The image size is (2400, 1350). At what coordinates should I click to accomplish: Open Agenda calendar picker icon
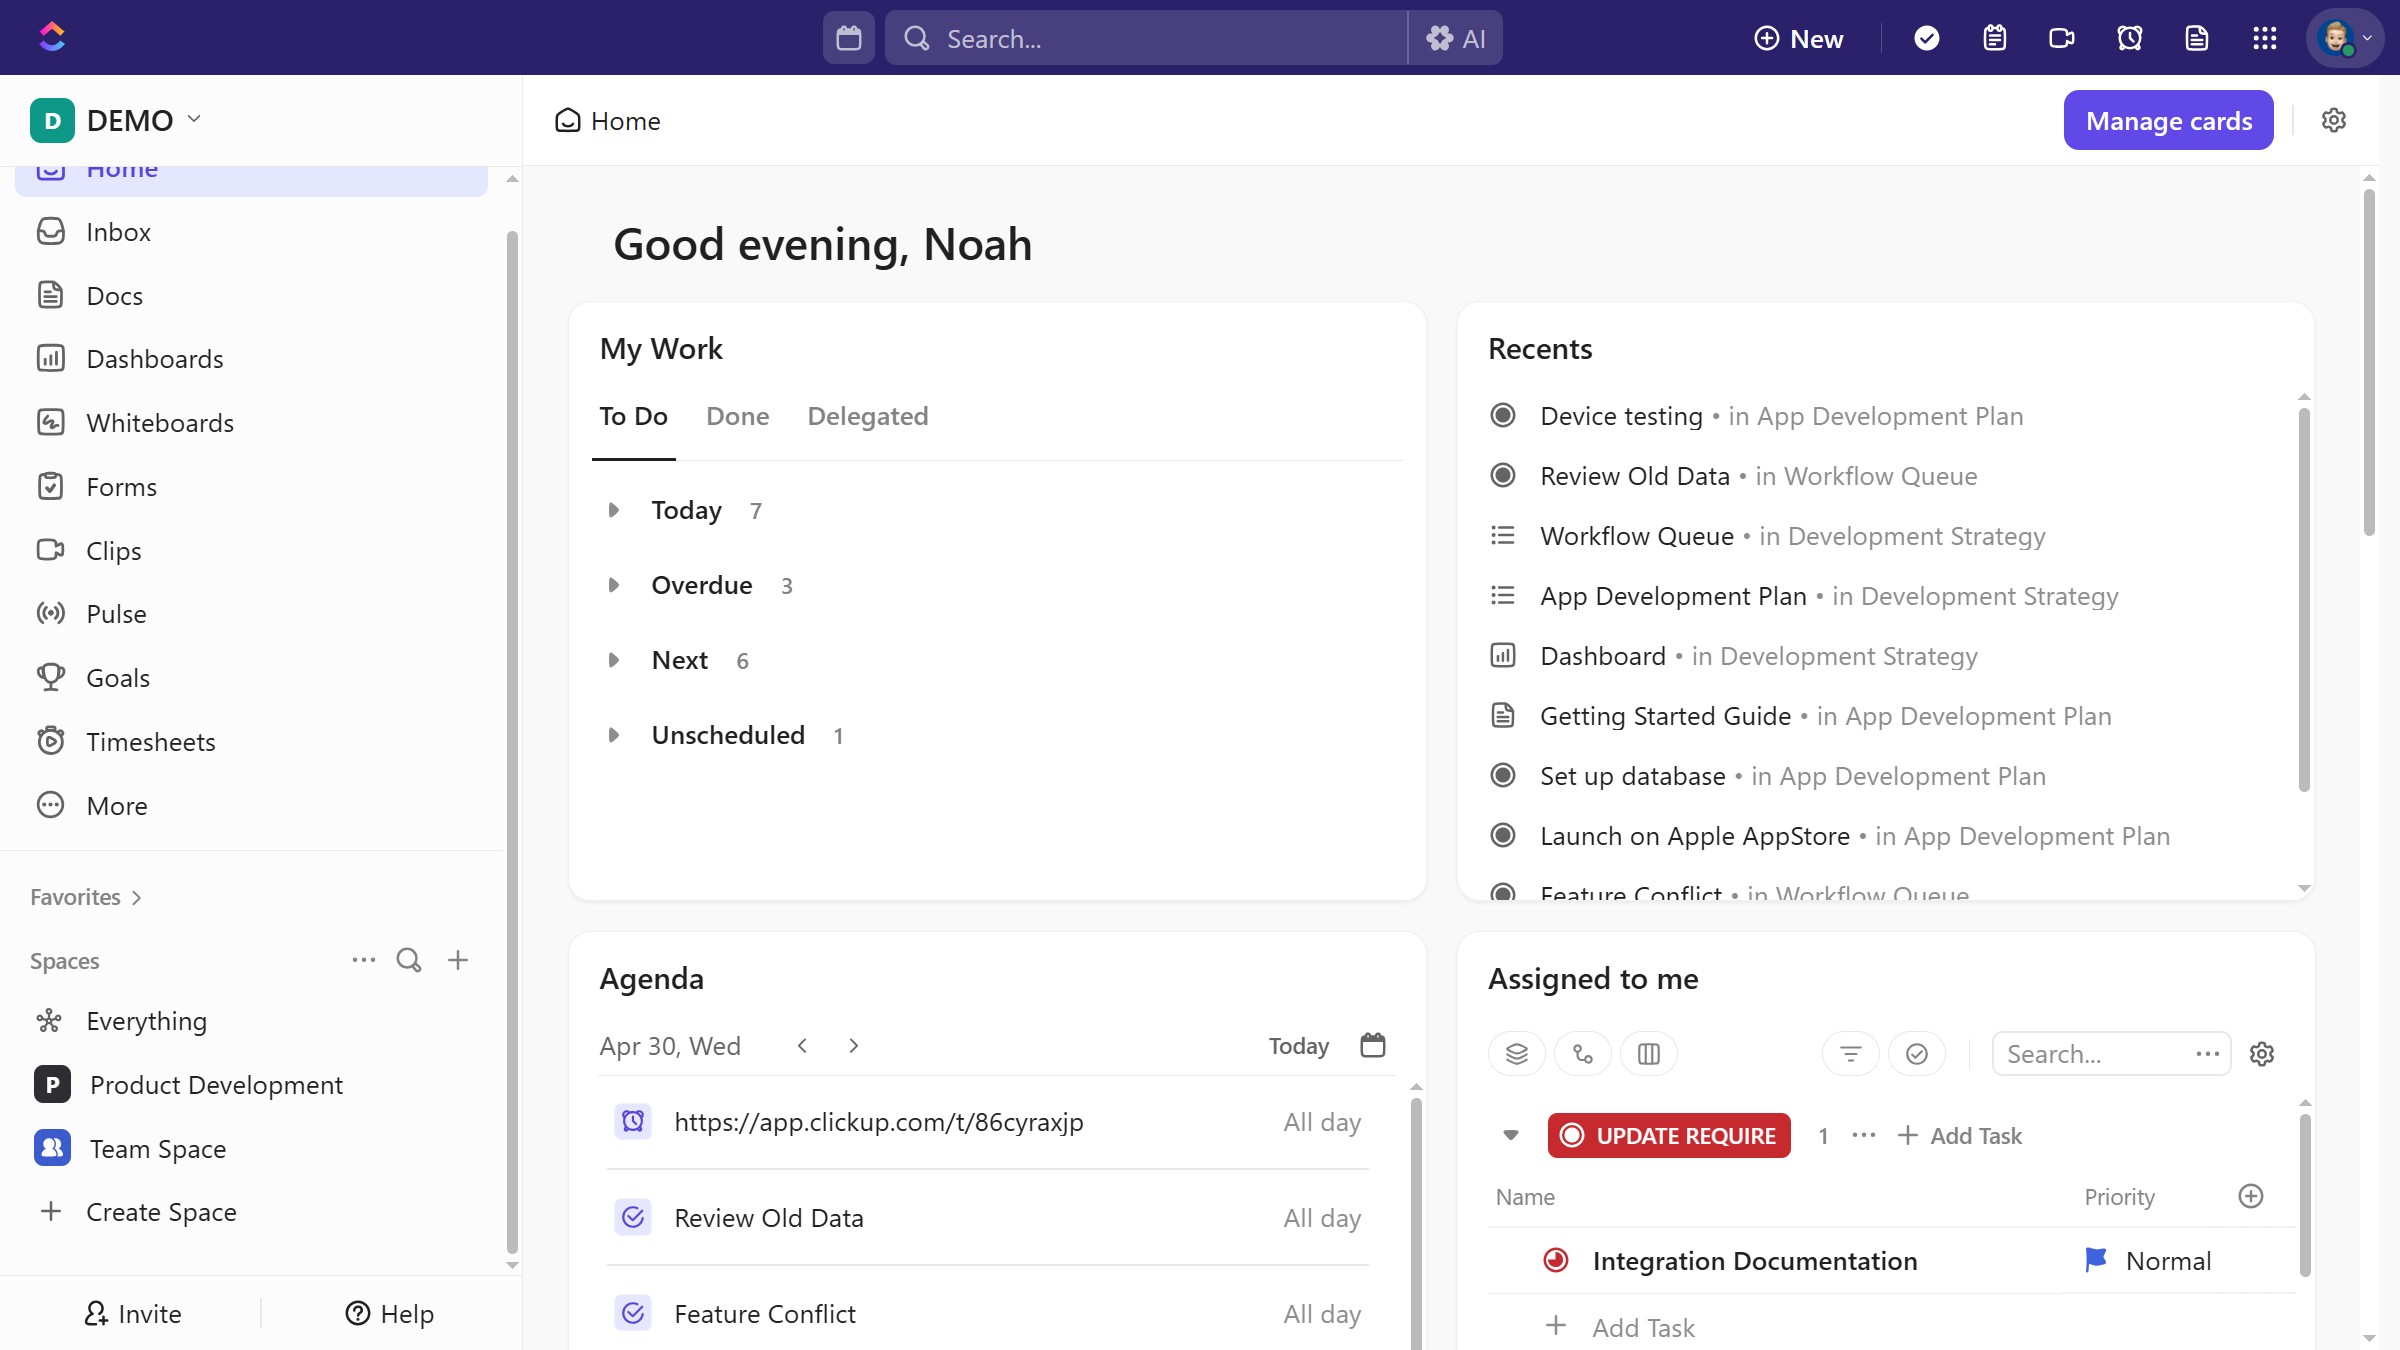coord(1373,1045)
